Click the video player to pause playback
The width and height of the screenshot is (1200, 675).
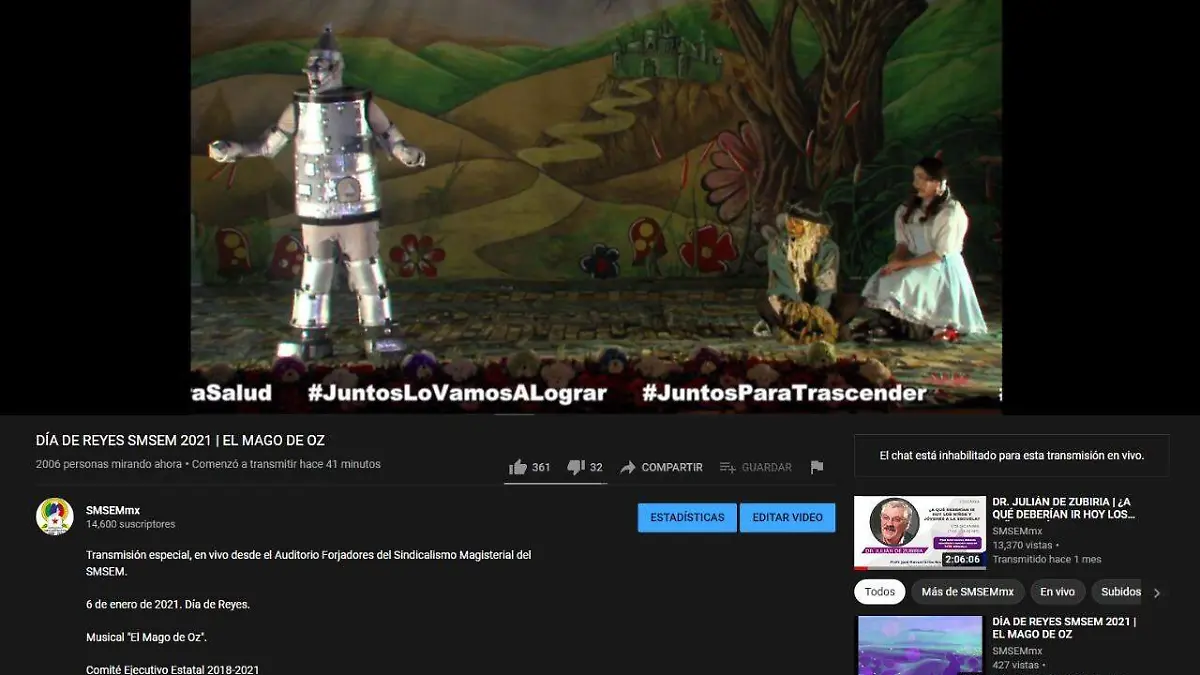point(596,200)
